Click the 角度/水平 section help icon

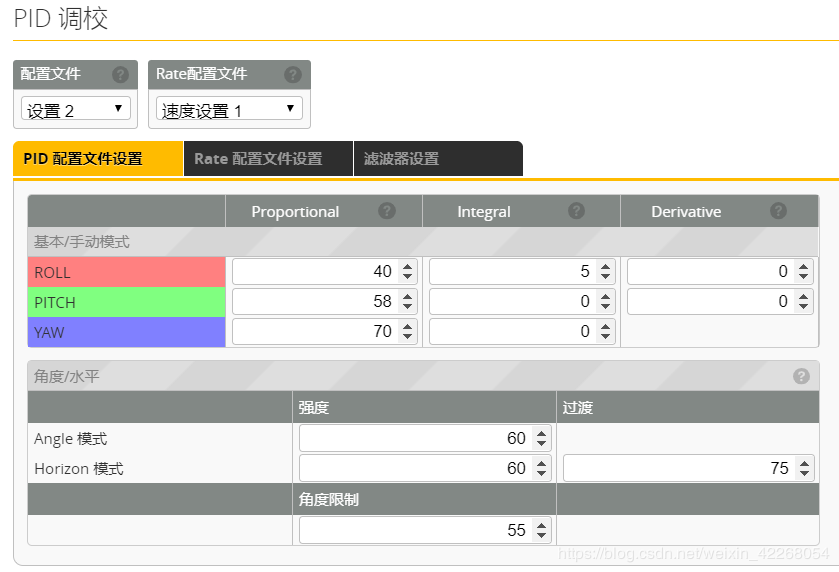coord(801,376)
